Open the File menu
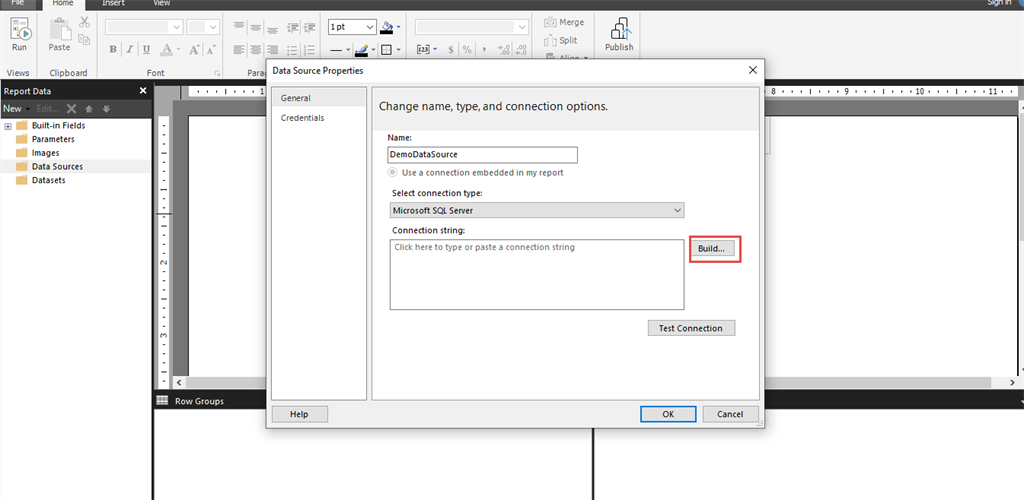The width and height of the screenshot is (1024, 500). (18, 3)
